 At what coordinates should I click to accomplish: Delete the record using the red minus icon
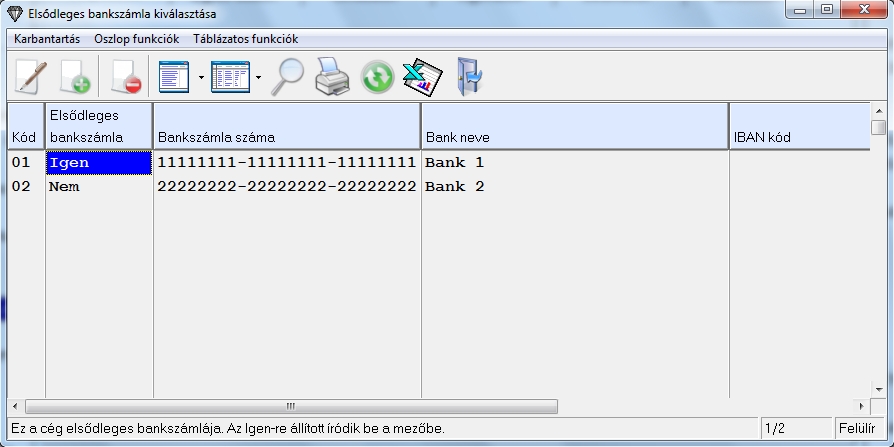click(x=125, y=77)
